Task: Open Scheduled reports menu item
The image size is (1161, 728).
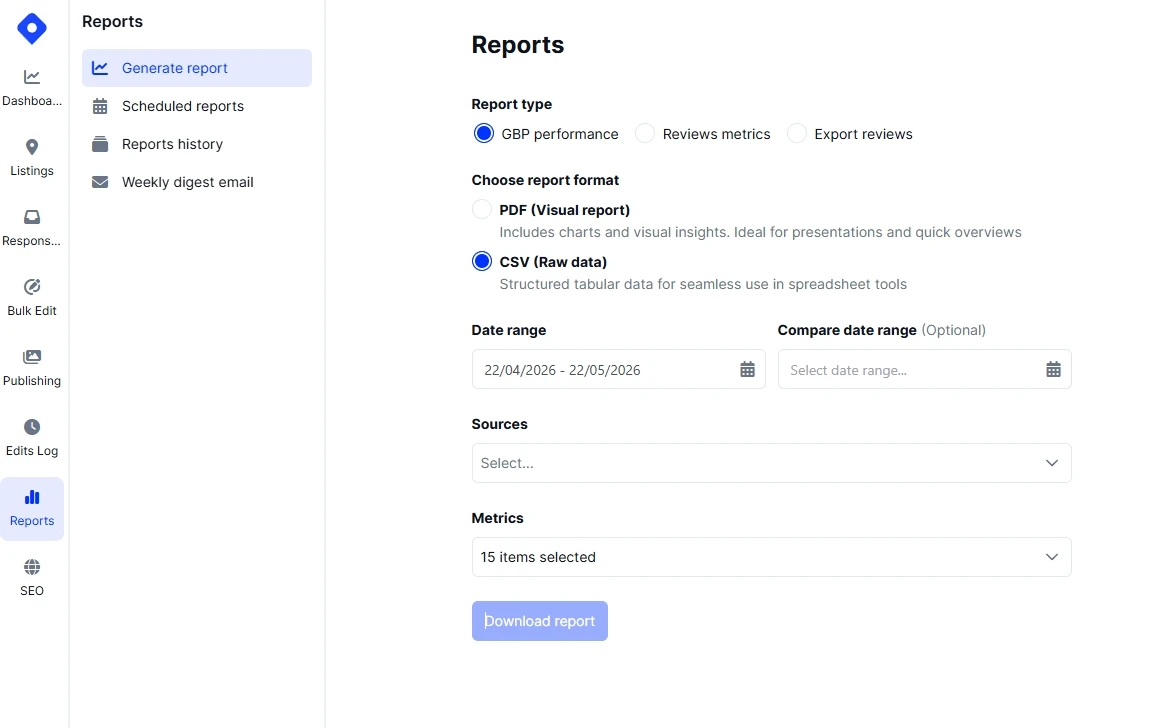Action: click(197, 106)
